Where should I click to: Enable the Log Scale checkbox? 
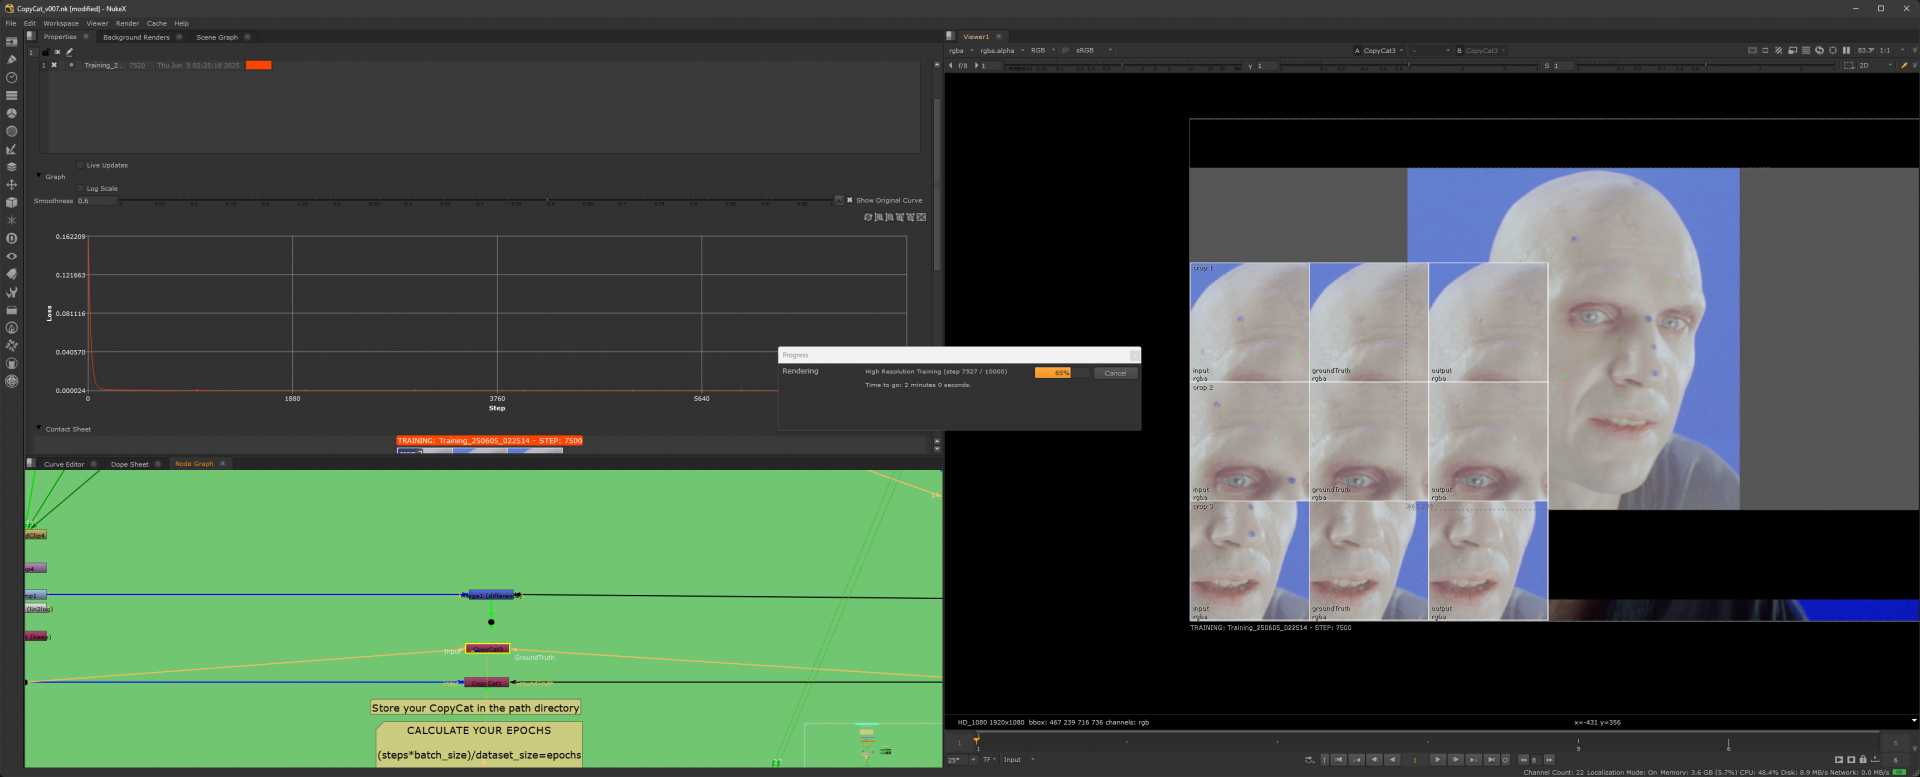coord(81,188)
